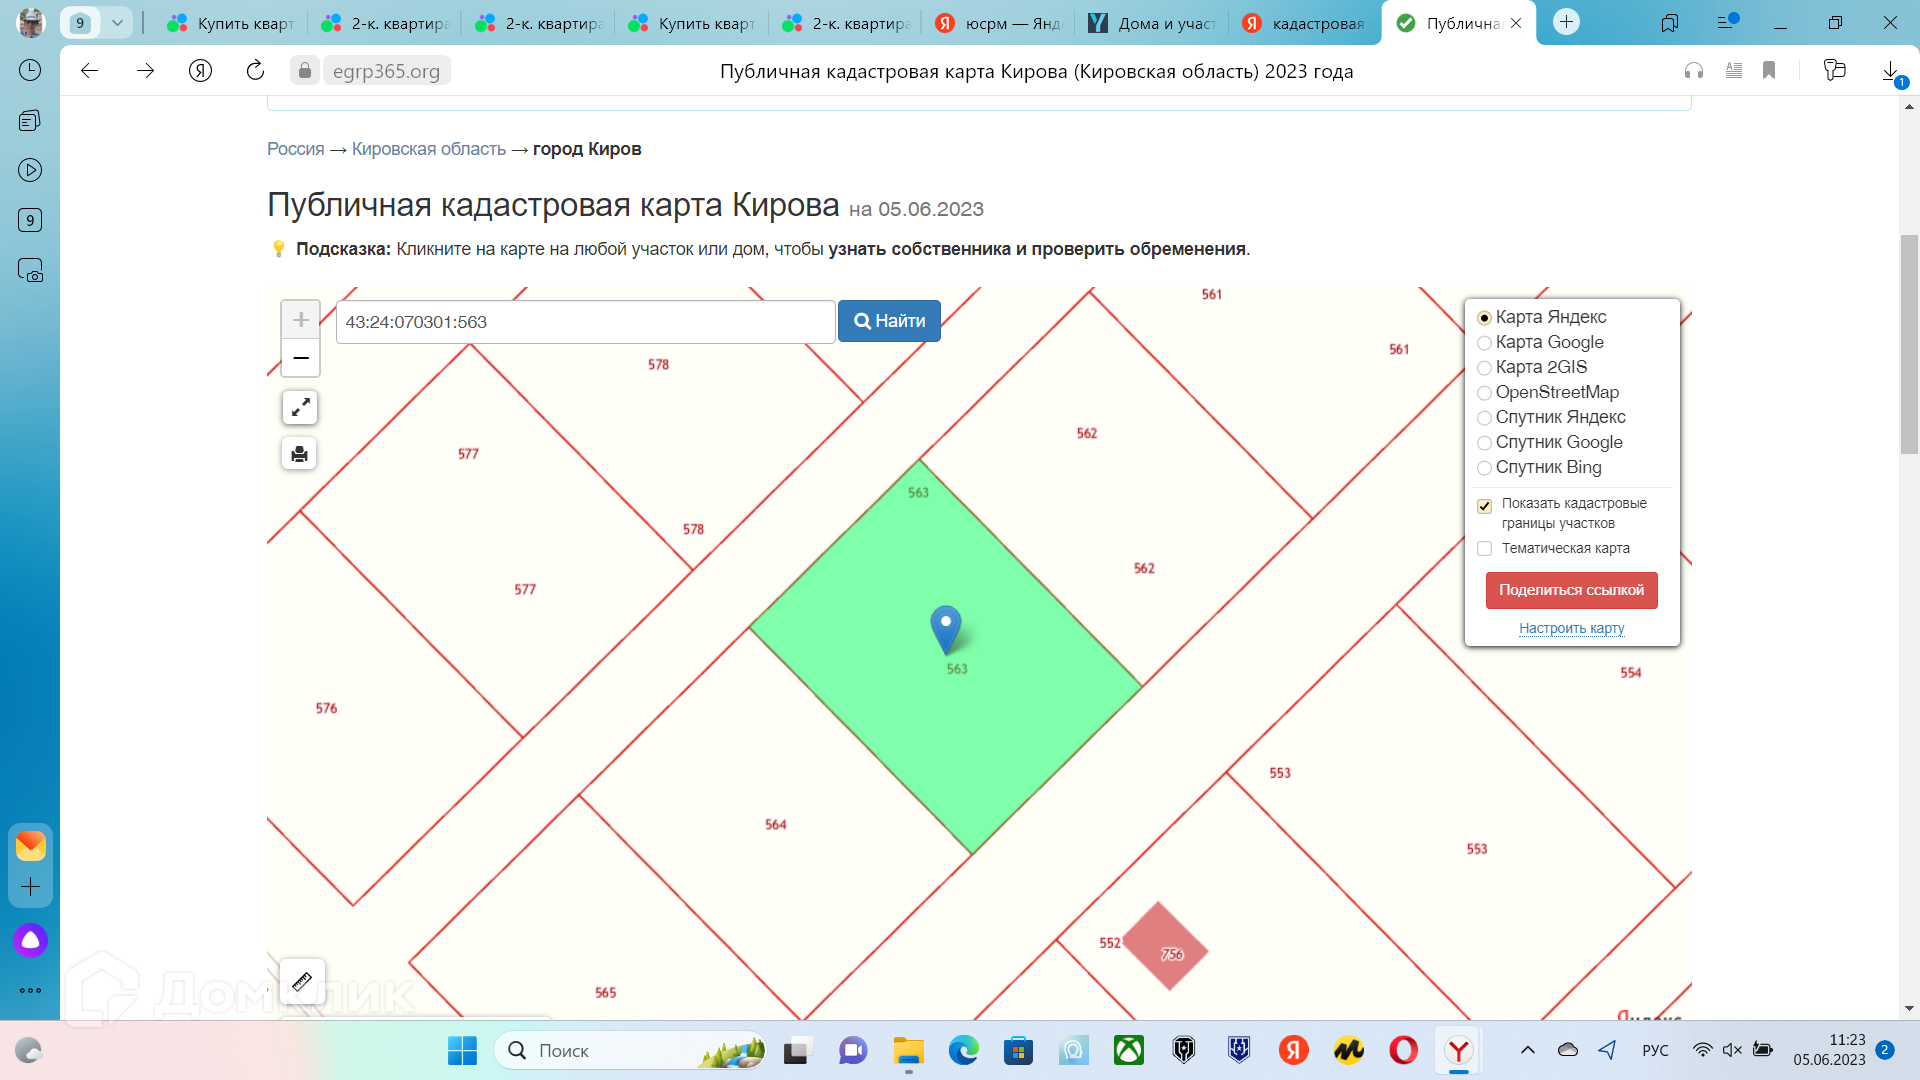Launch Microsoft Edge from taskbar
Image resolution: width=1920 pixels, height=1080 pixels.
964,1051
